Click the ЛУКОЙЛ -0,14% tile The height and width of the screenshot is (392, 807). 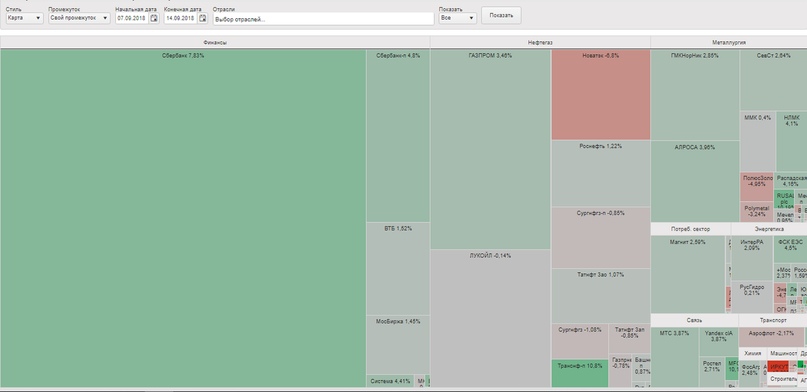pos(490,318)
